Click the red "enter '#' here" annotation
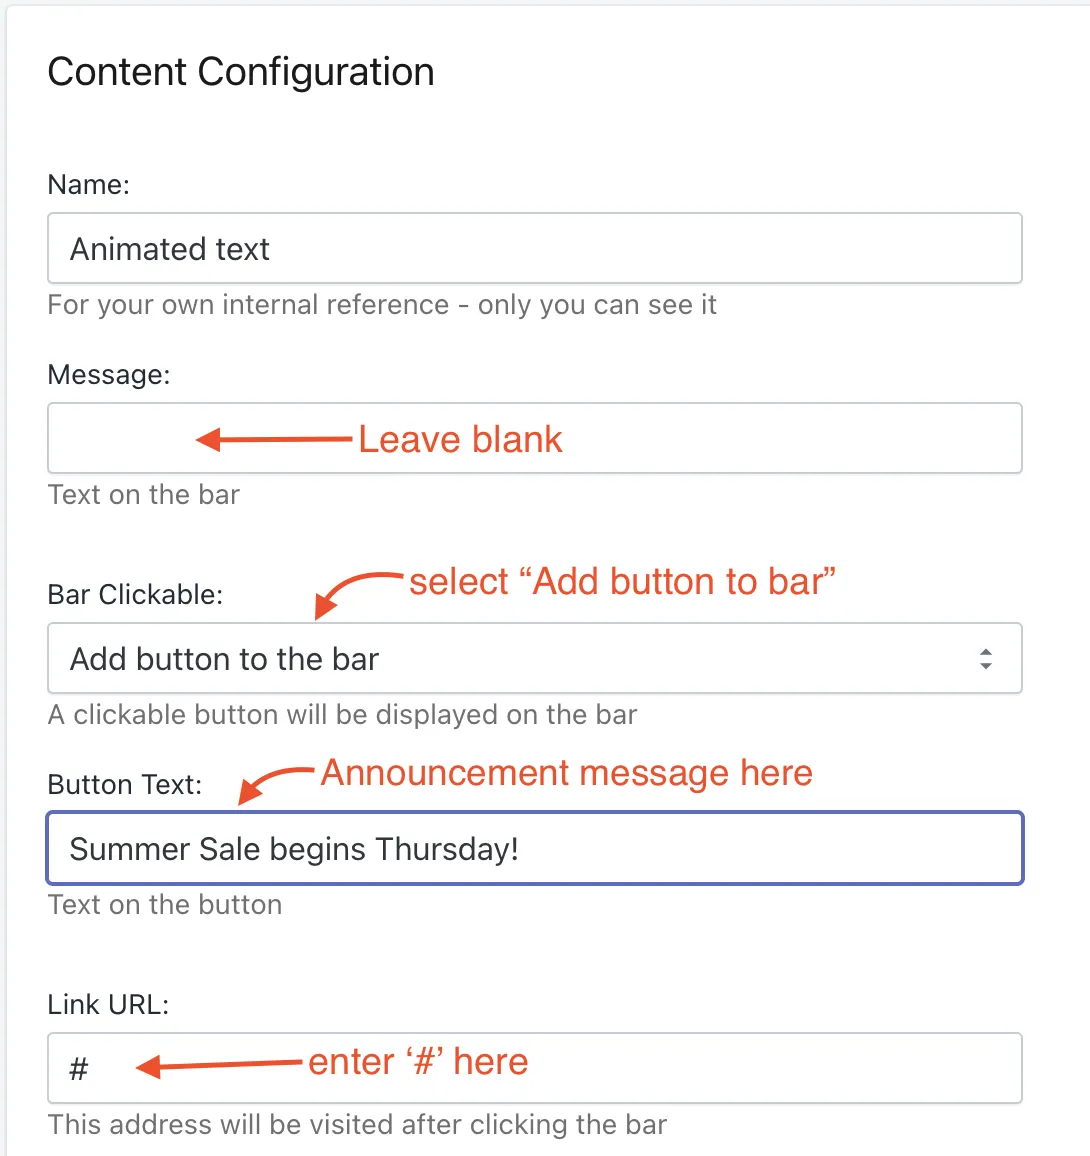Screen dimensions: 1090x1156 [418, 1062]
